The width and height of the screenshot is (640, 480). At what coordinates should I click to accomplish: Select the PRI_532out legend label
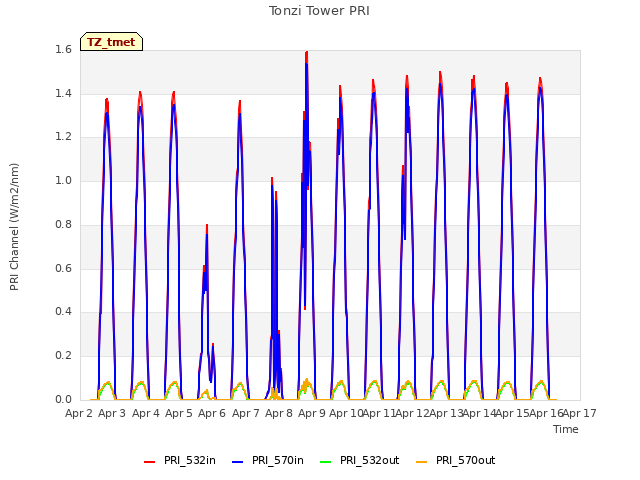[370, 460]
